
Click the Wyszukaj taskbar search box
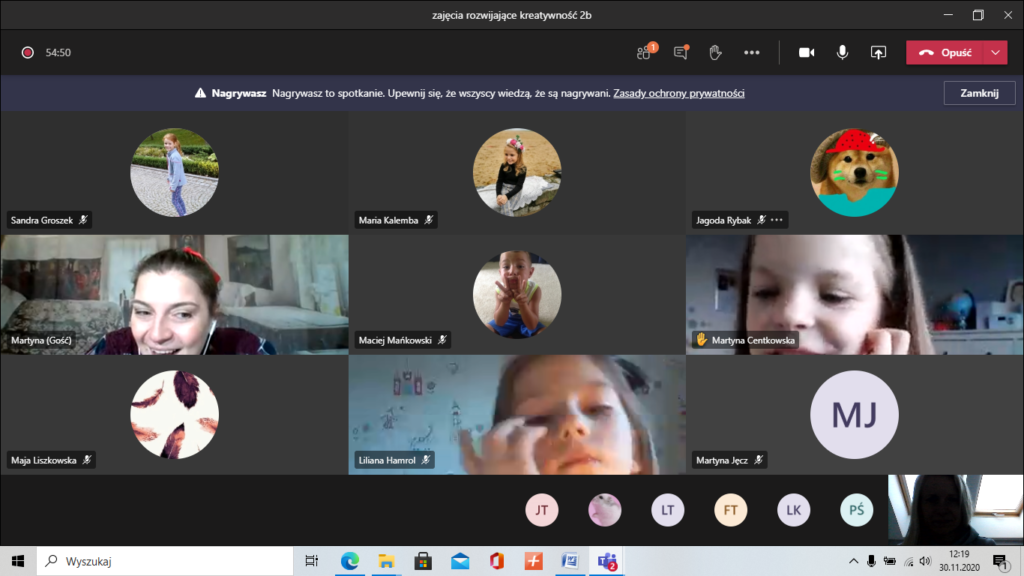[165, 561]
